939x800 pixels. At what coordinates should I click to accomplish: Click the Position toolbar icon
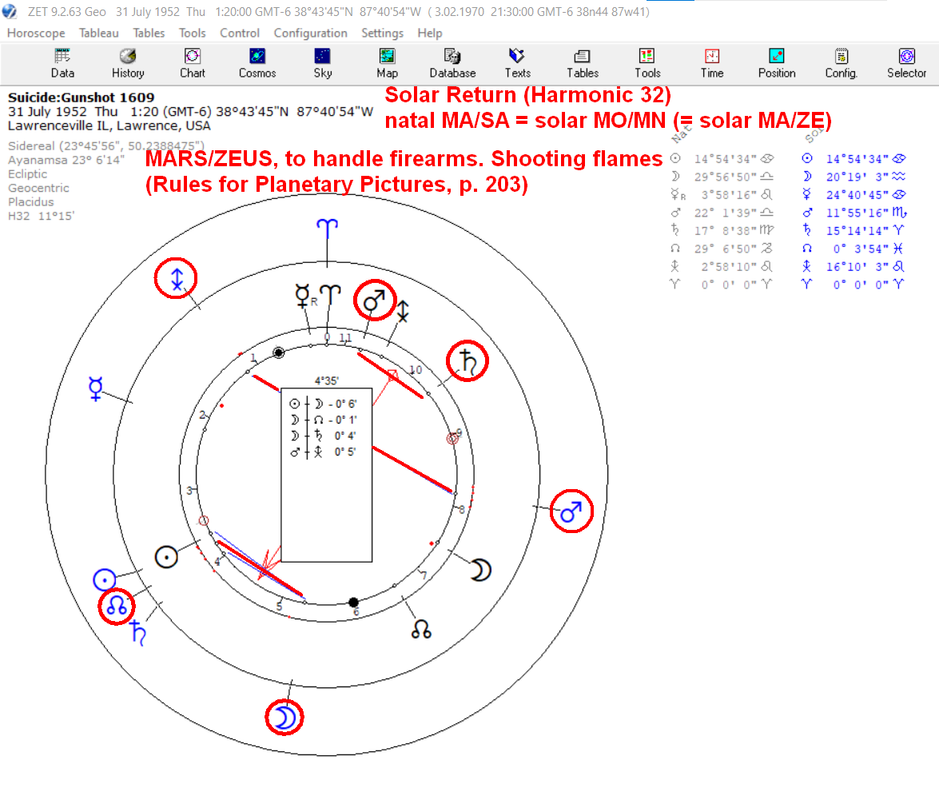click(x=777, y=63)
